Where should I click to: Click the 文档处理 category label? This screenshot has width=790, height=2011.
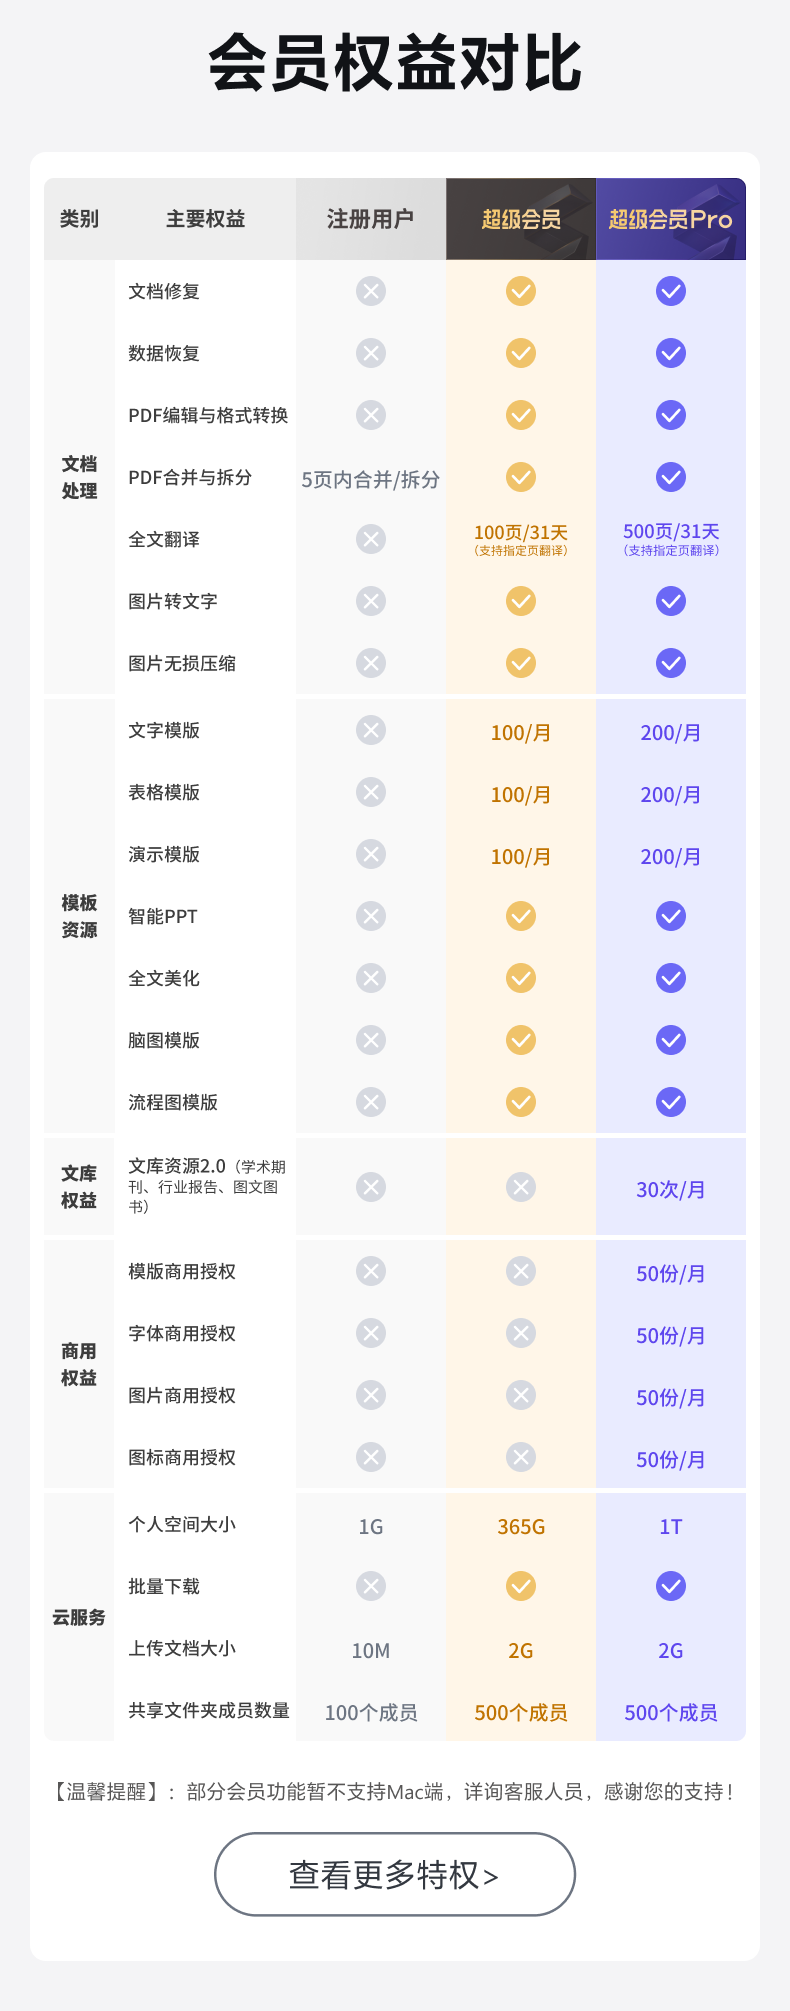click(79, 477)
